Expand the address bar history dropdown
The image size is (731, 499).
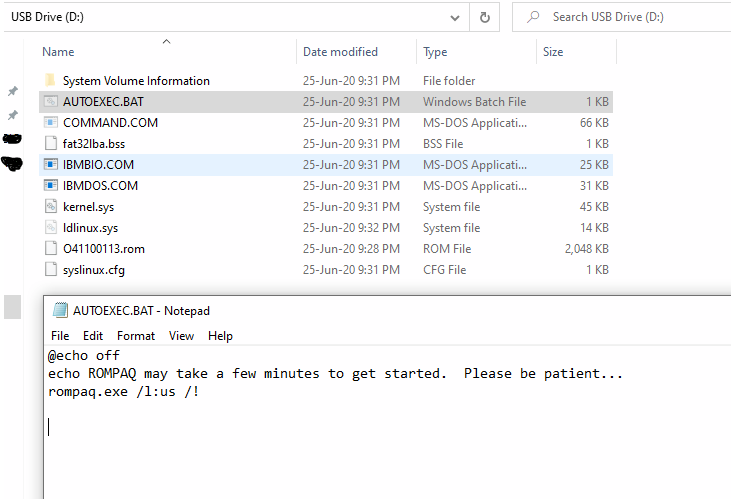(456, 17)
